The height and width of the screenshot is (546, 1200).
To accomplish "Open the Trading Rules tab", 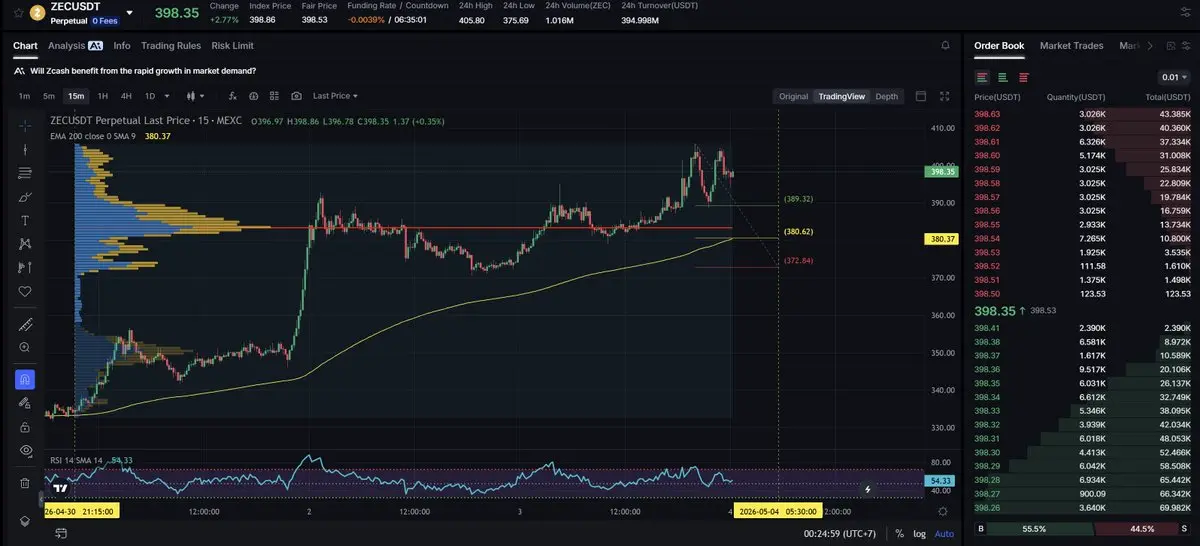I will [171, 46].
